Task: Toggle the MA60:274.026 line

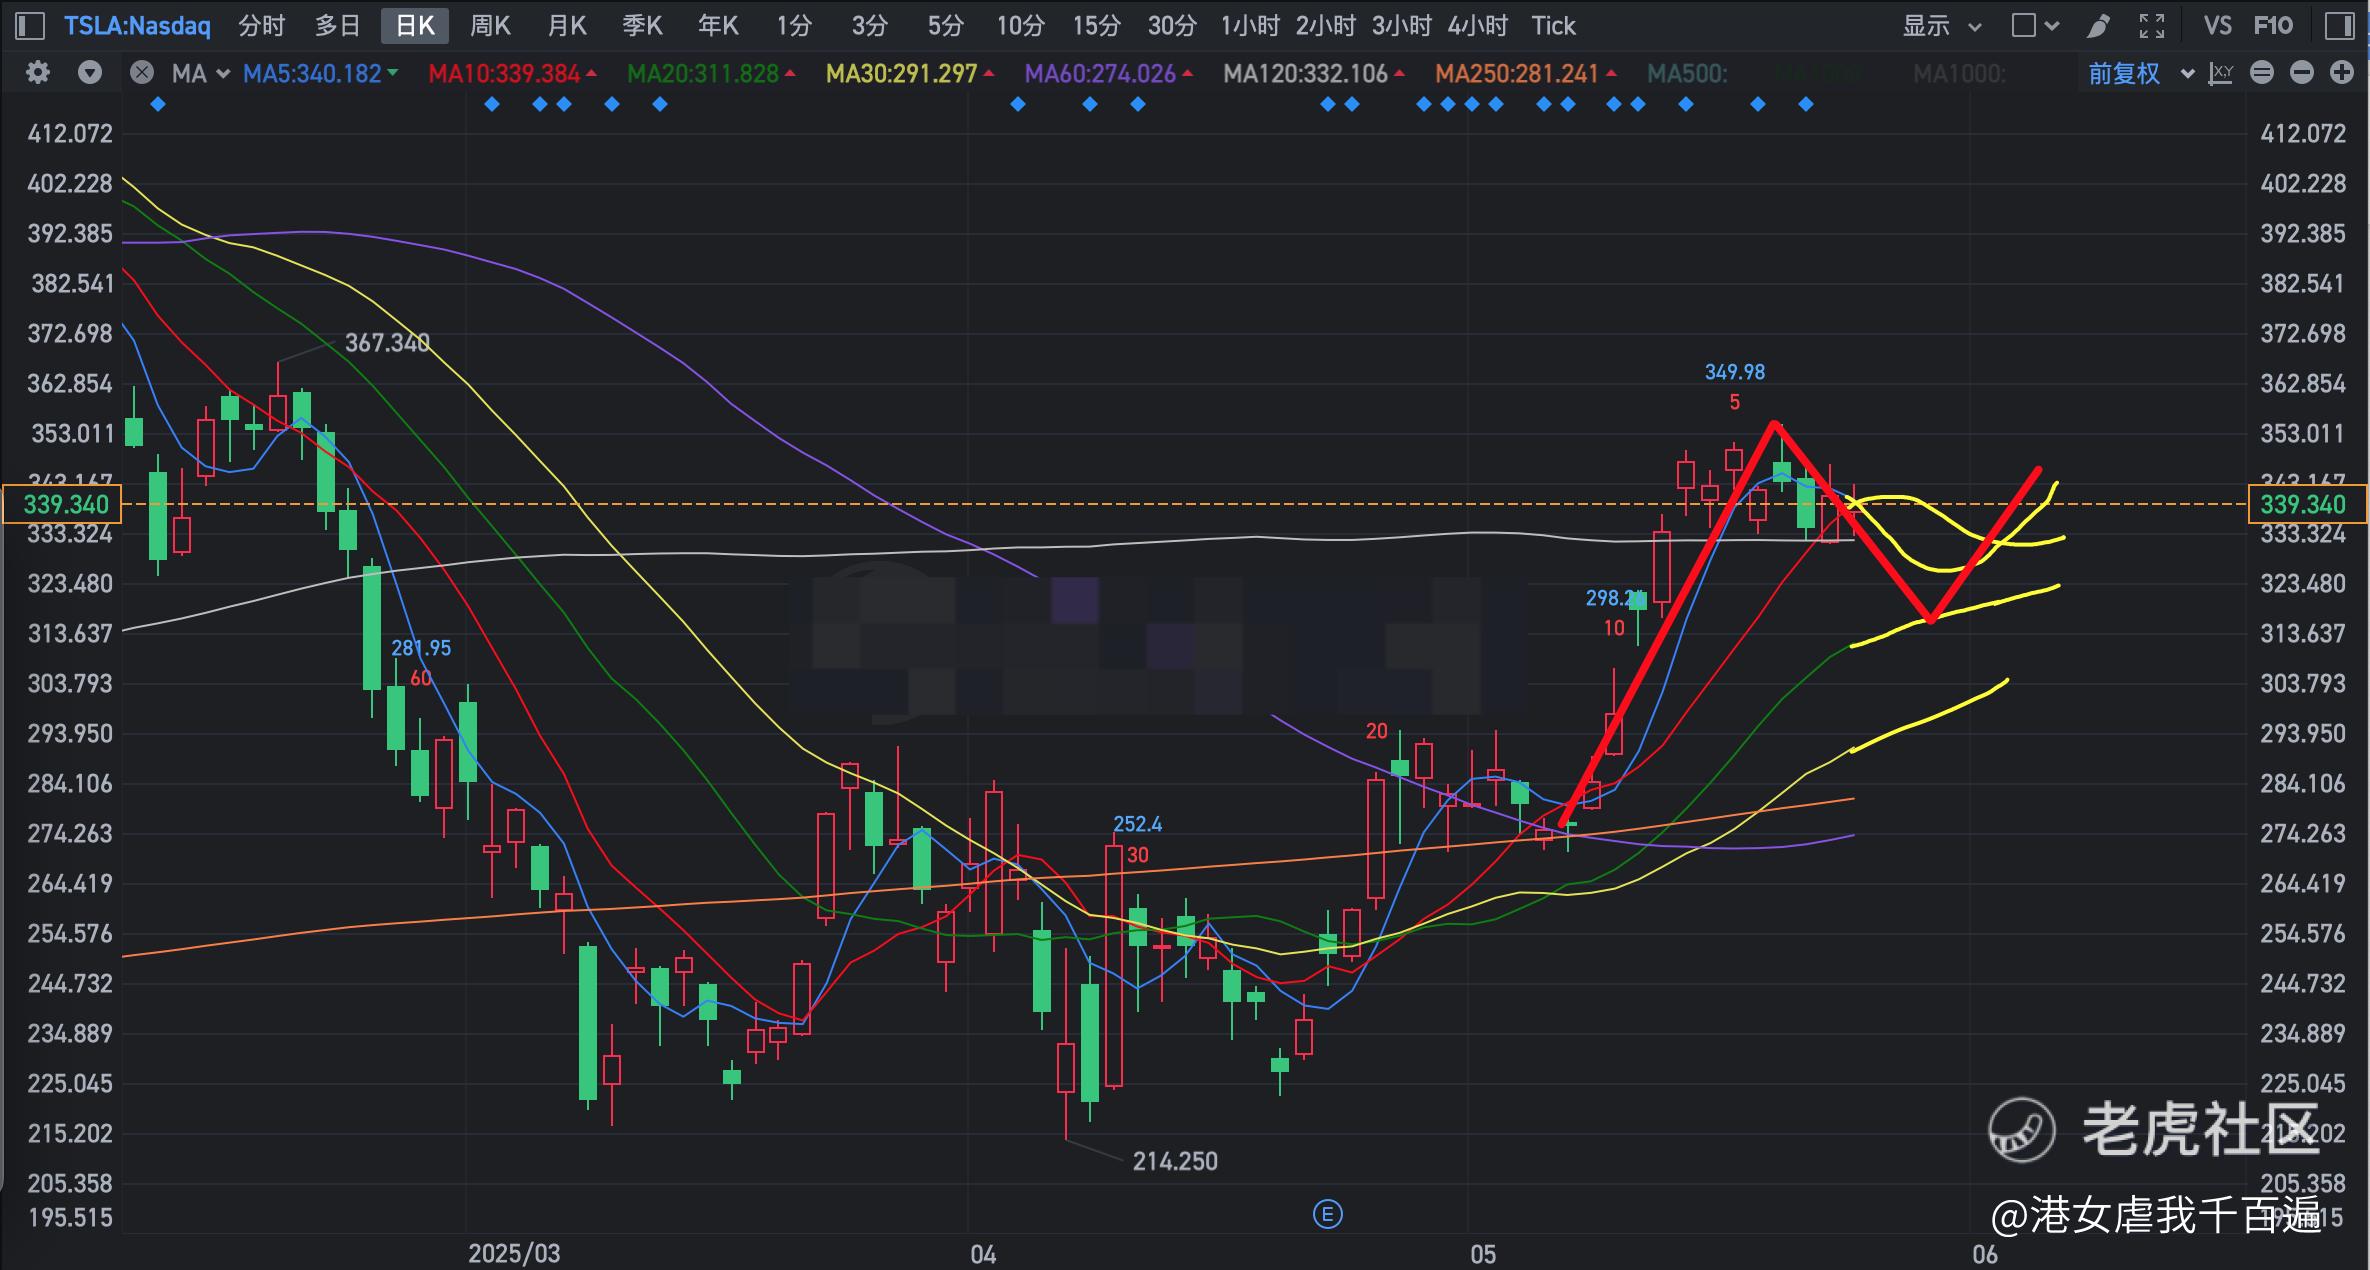Action: coord(1109,73)
